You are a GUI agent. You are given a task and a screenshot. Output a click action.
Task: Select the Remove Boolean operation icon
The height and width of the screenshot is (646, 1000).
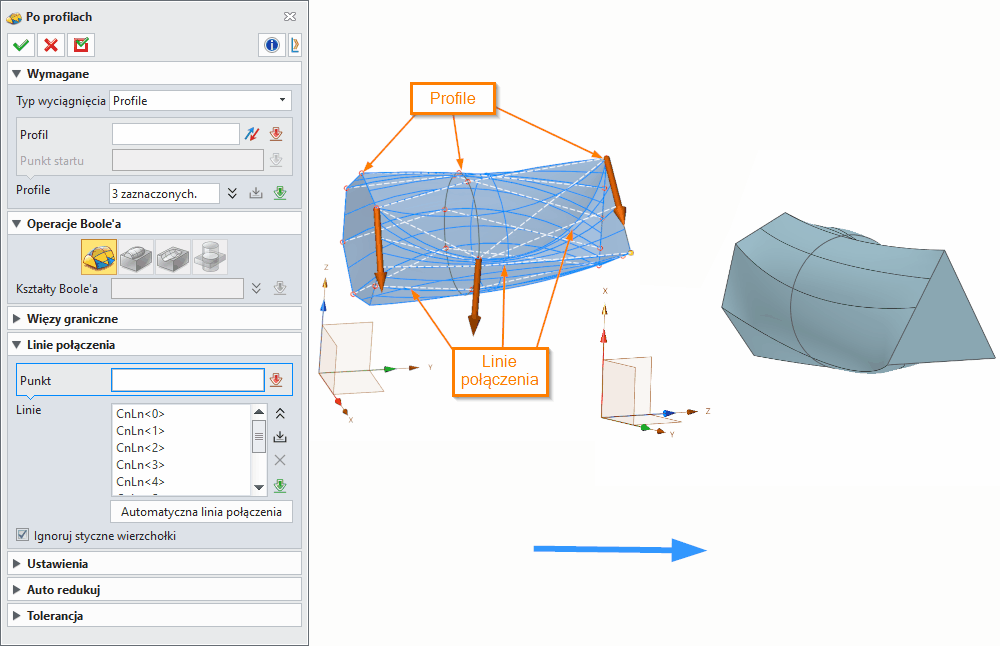click(172, 257)
